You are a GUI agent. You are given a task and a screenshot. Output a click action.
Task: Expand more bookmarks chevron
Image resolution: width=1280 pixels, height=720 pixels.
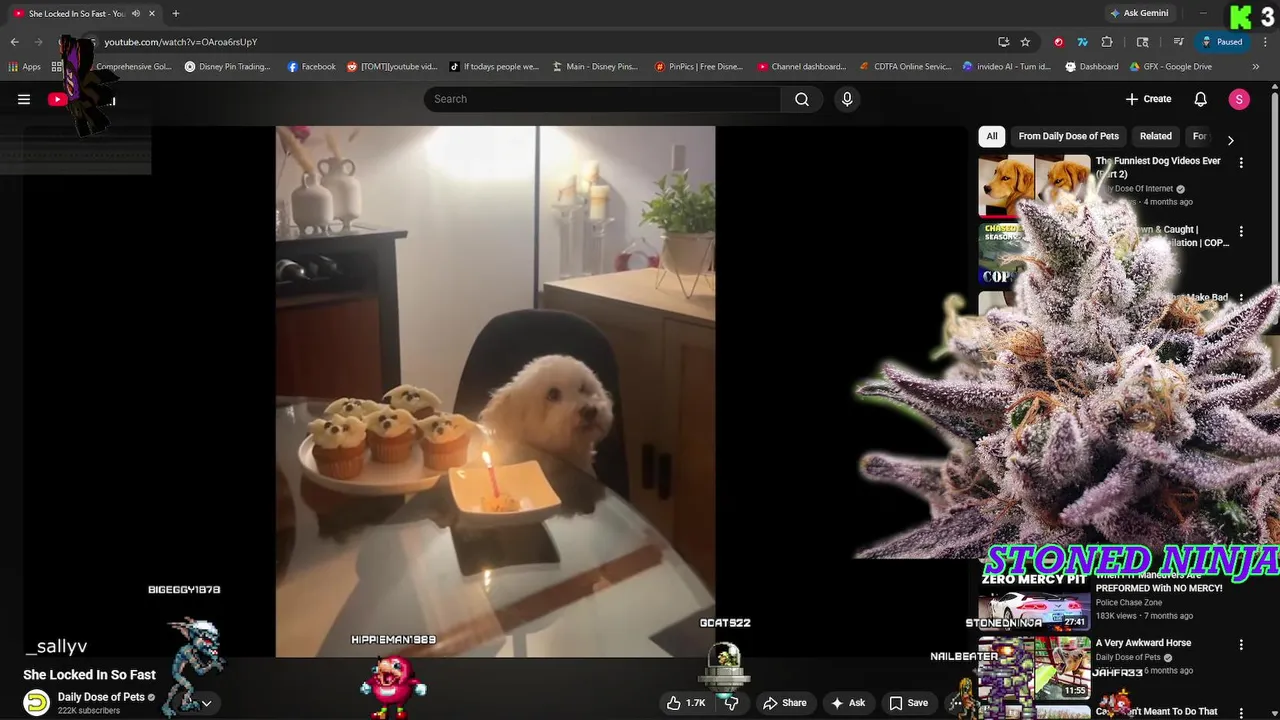(1255, 67)
